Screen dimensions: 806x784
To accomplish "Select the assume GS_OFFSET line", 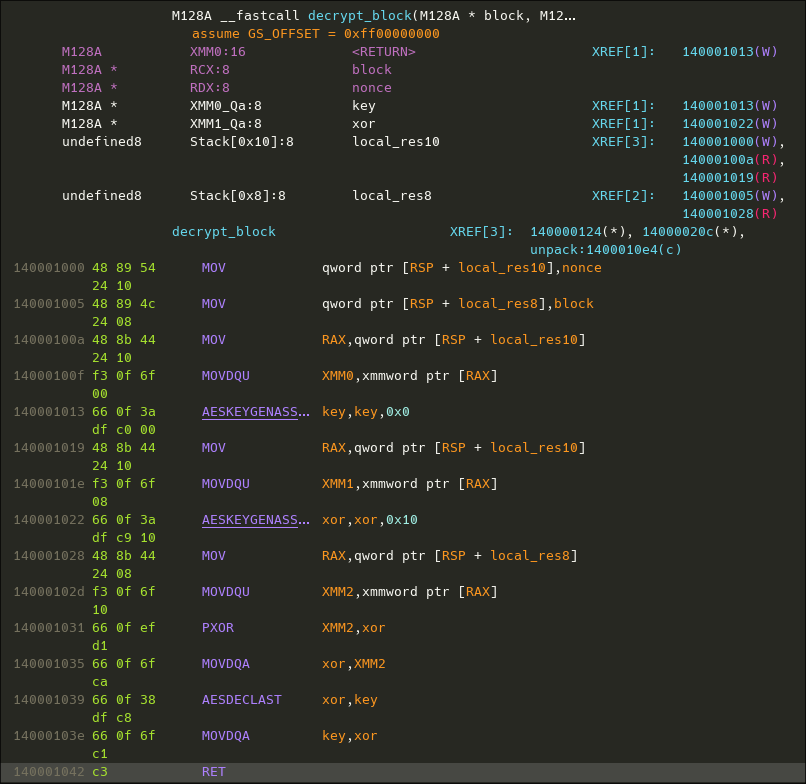I will pos(315,34).
